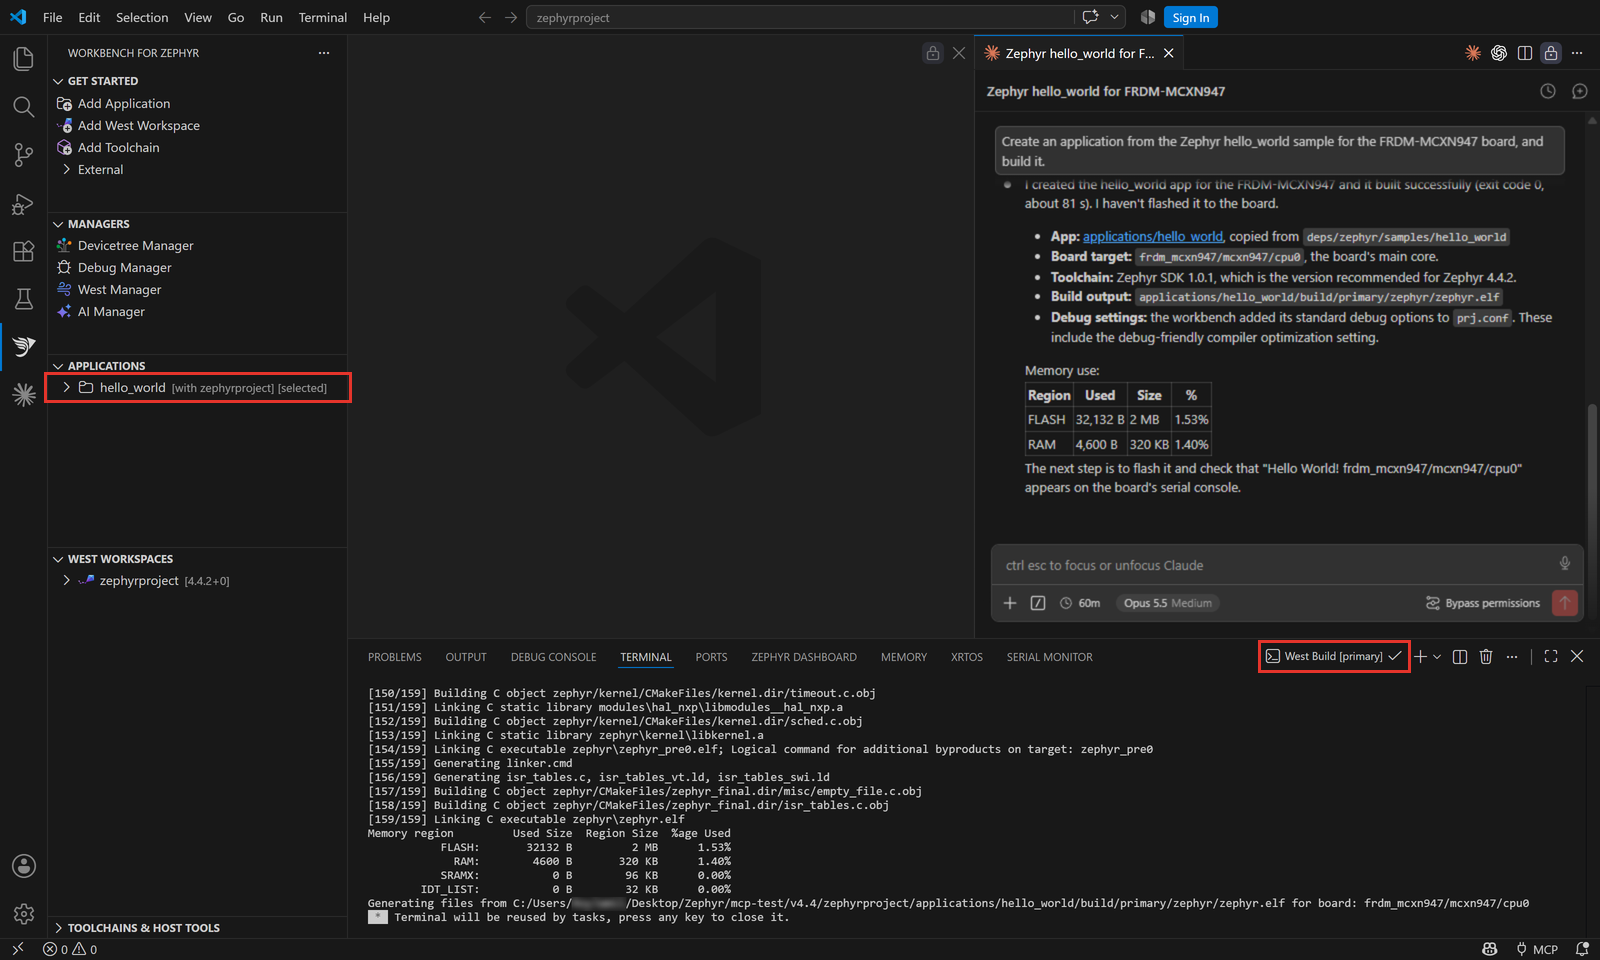Click the zephyrproject command center search box
The height and width of the screenshot is (960, 1600).
point(800,17)
